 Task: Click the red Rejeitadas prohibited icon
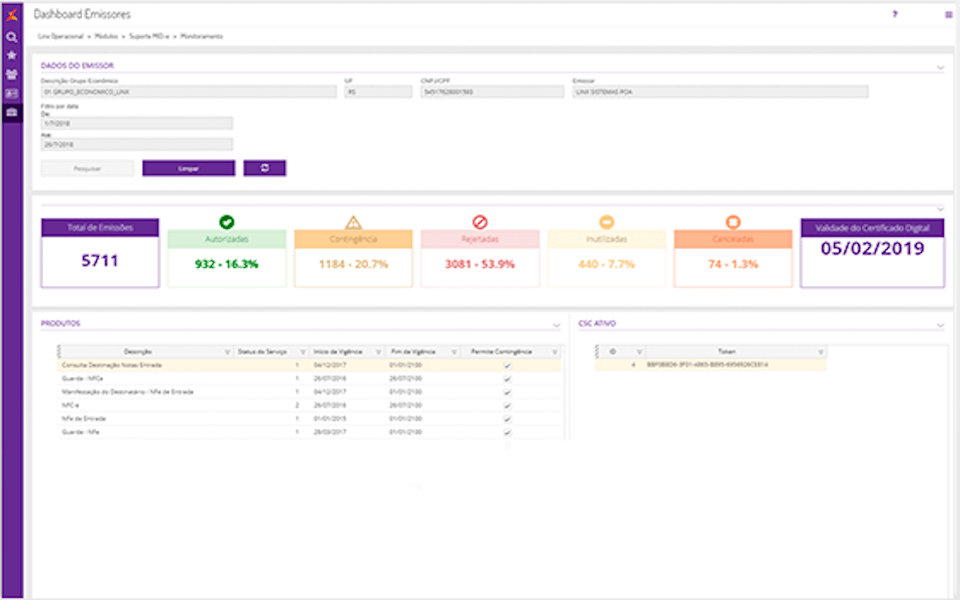coord(480,222)
